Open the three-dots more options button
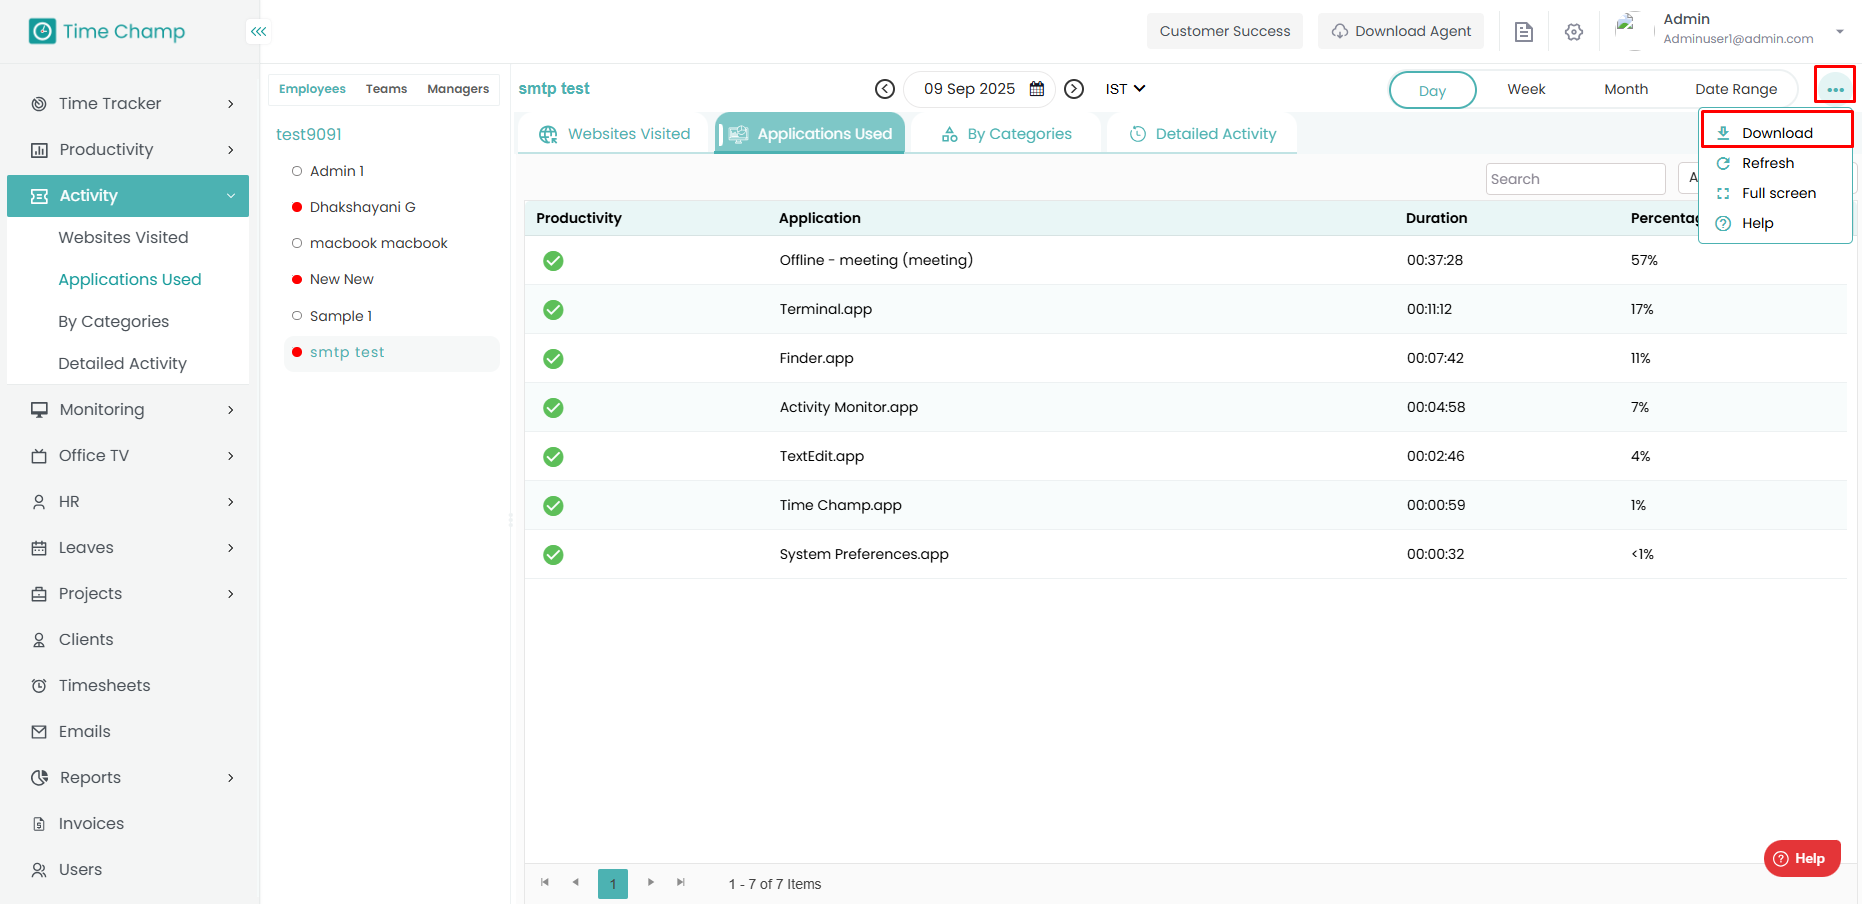1862x904 pixels. coord(1834,89)
